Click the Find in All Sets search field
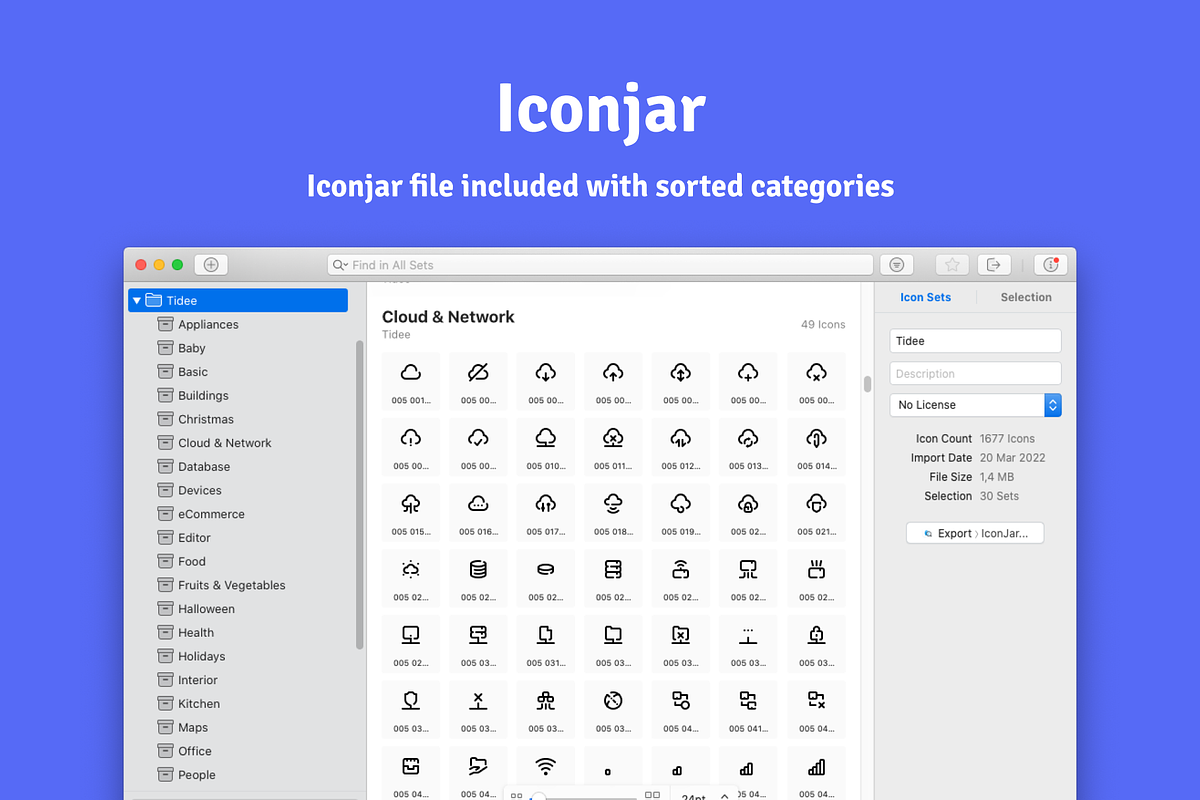The image size is (1200, 800). (600, 265)
